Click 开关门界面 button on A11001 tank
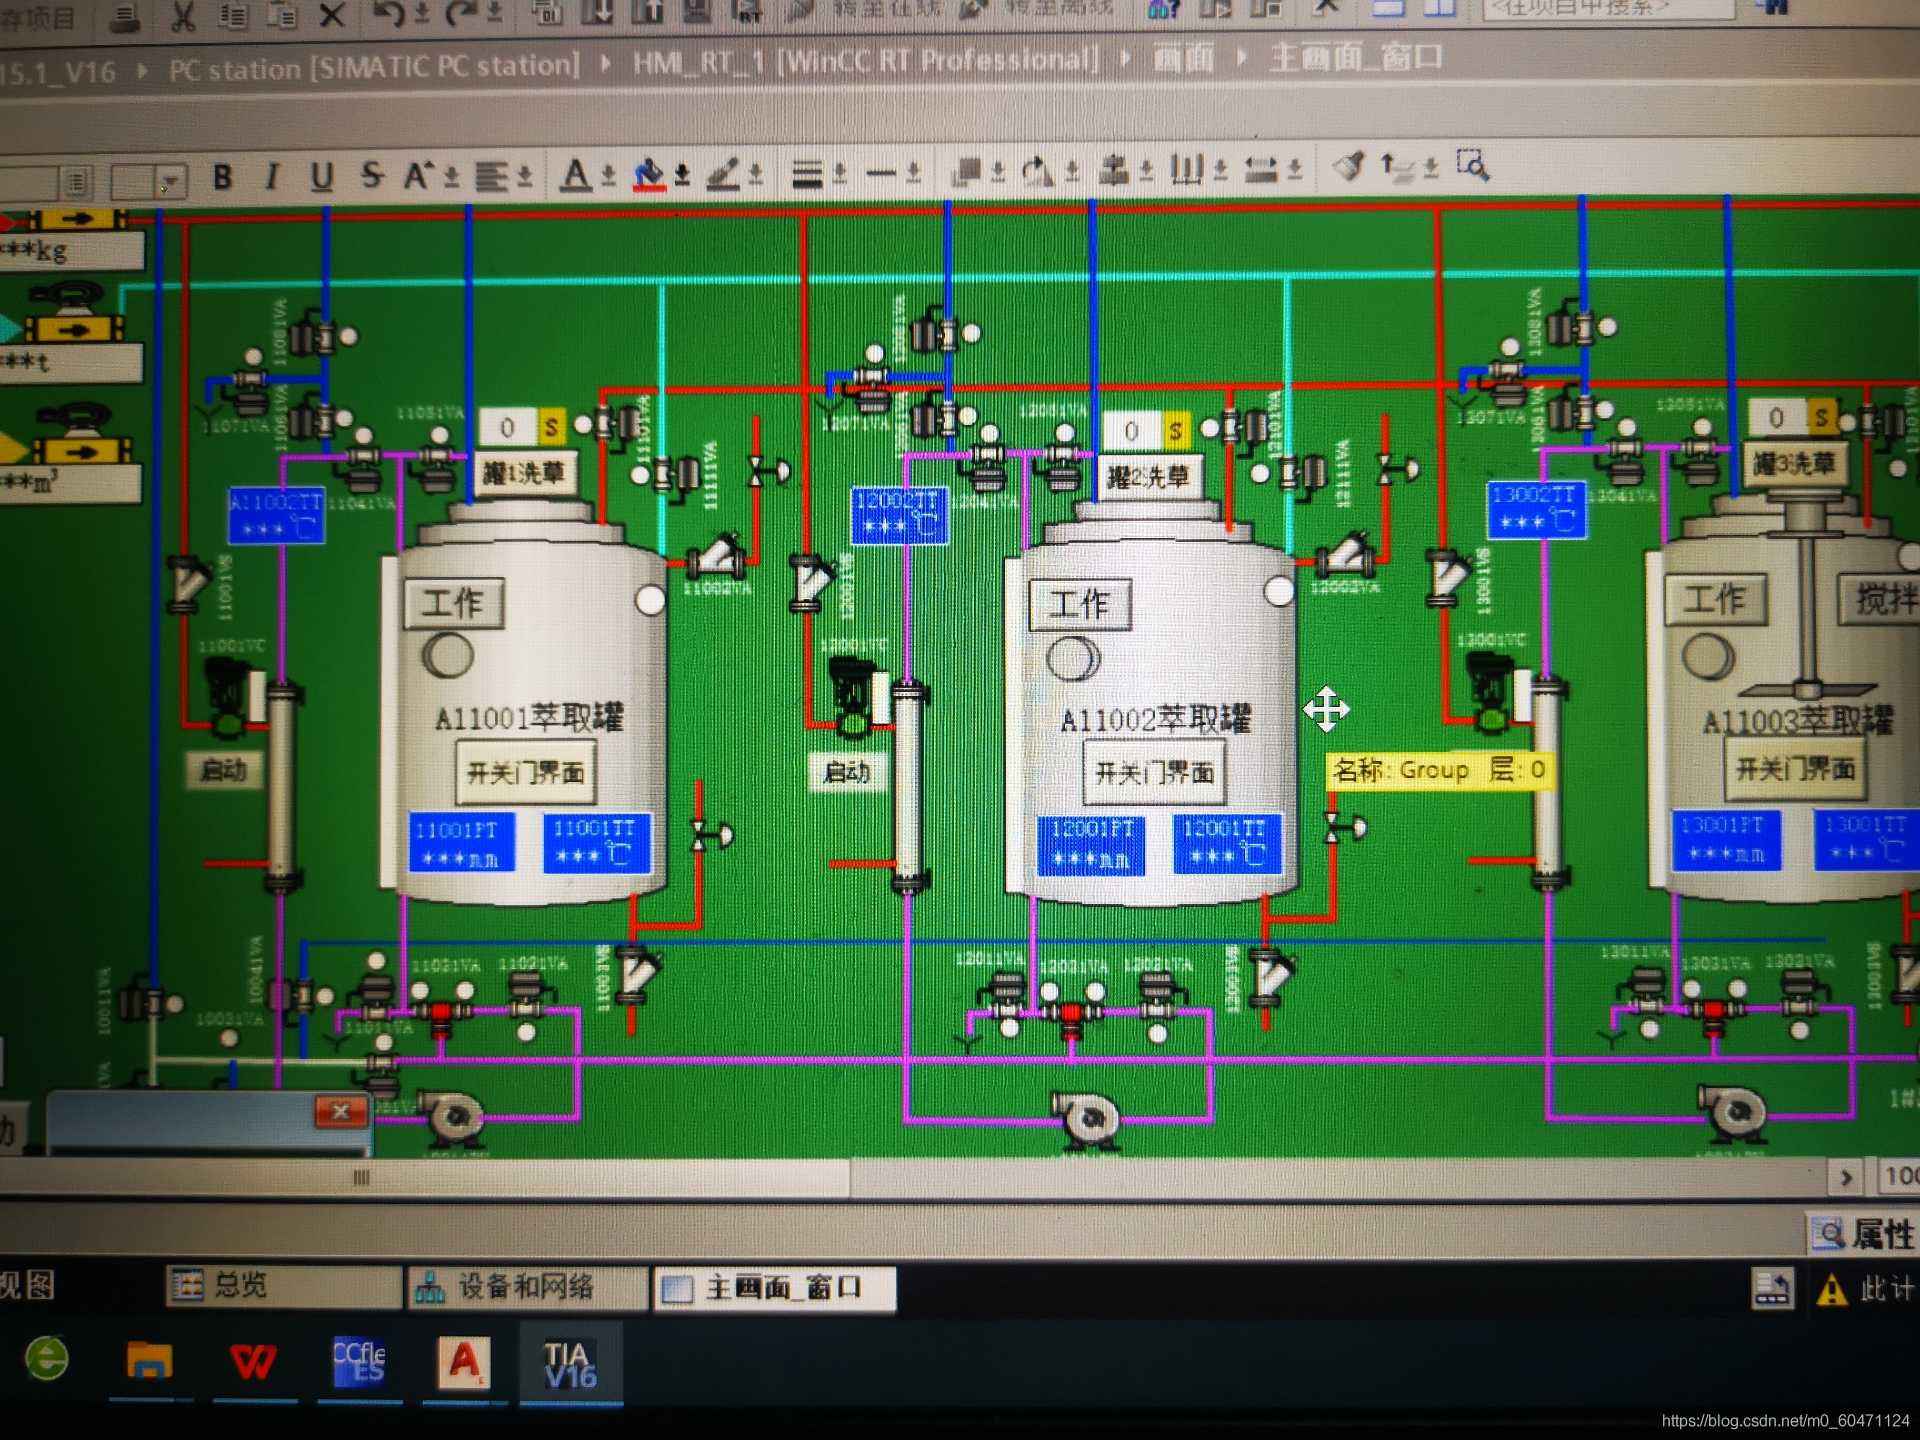The height and width of the screenshot is (1440, 1920). click(526, 773)
